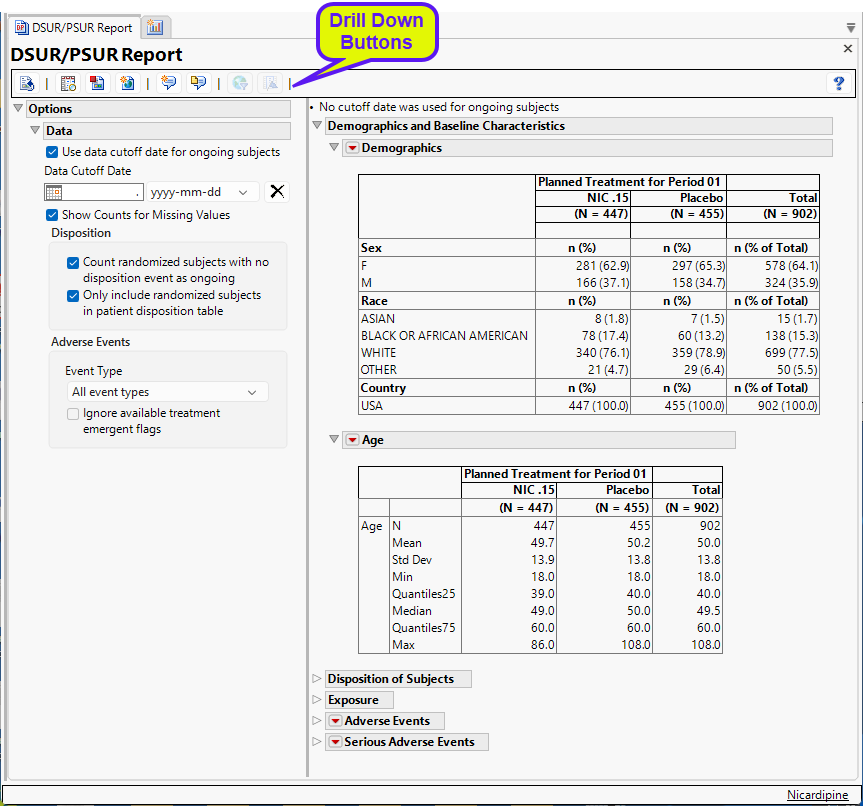This screenshot has width=863, height=806.
Task: Toggle Show Counts for Missing Values checkbox
Action: coord(52,215)
